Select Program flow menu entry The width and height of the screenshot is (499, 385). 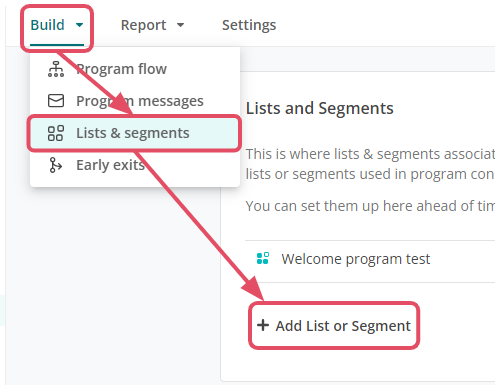[x=135, y=69]
